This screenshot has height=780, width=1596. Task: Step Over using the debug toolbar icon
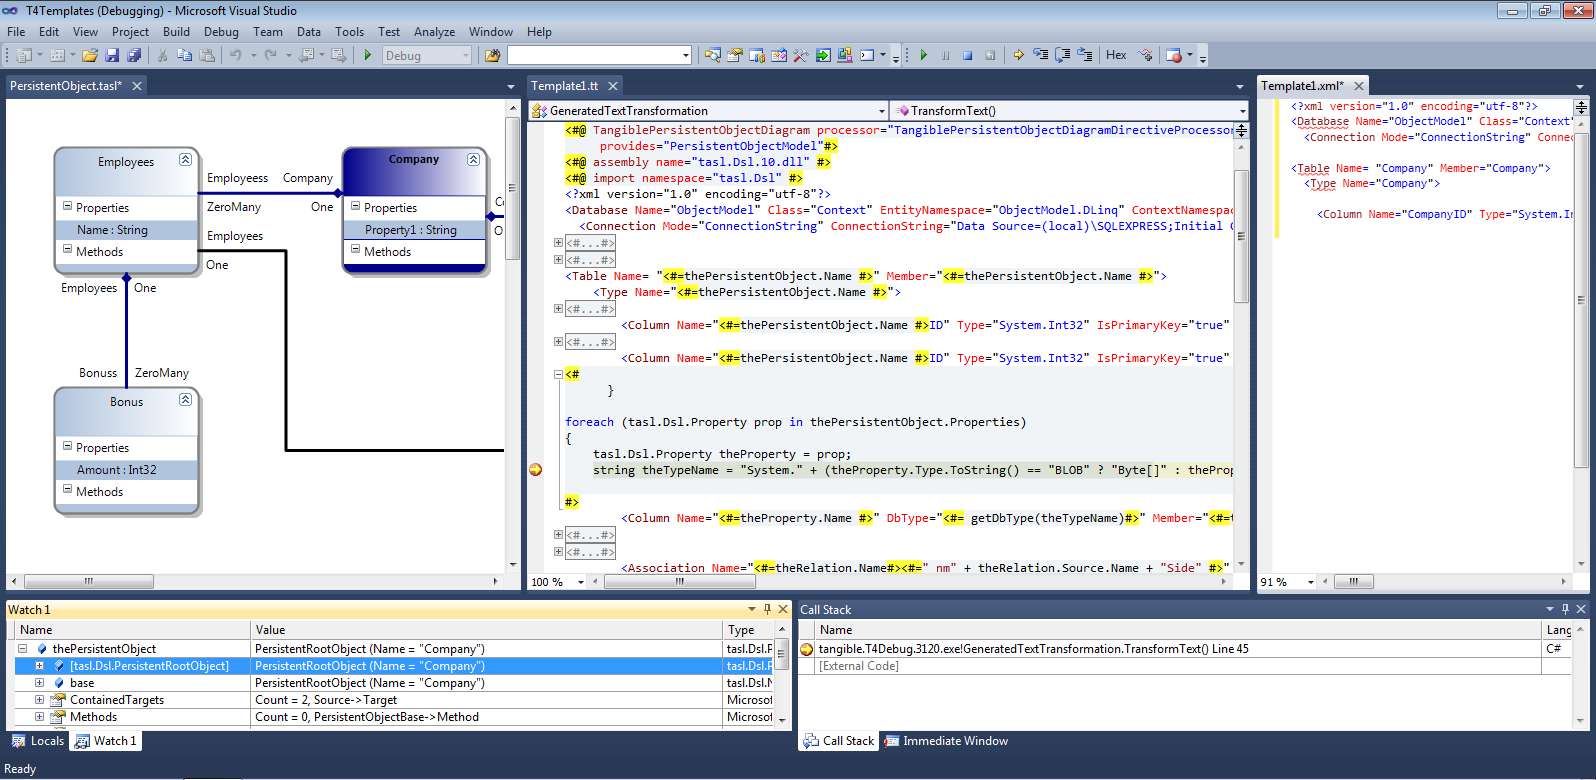pos(1063,55)
